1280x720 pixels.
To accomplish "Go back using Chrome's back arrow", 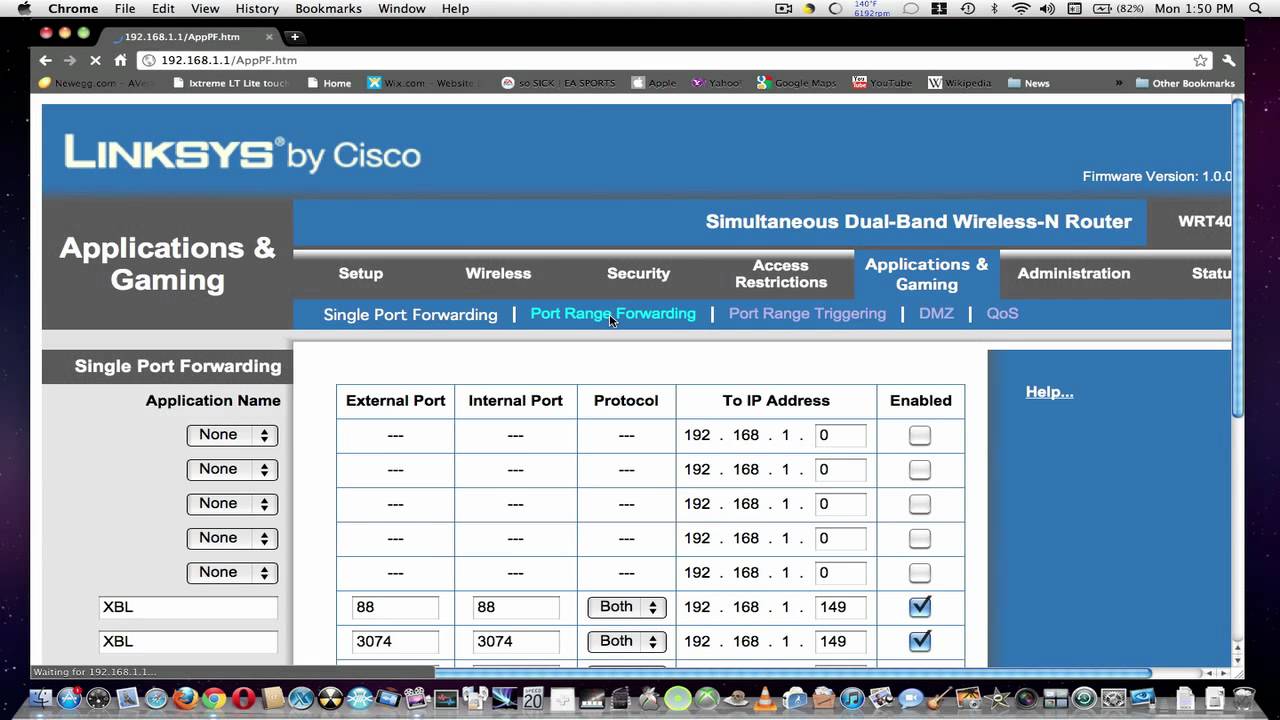I will pyautogui.click(x=45, y=60).
